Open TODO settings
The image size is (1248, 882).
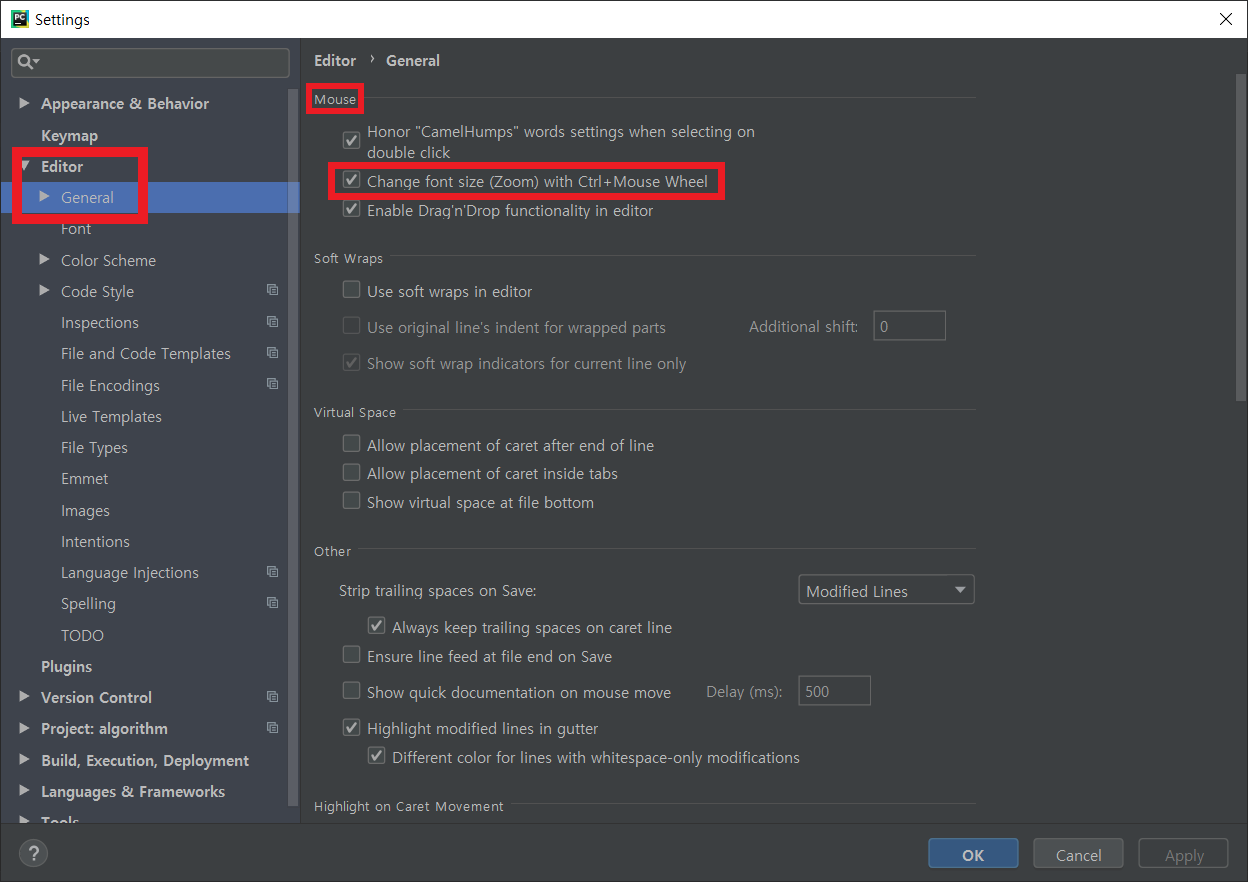point(82,635)
